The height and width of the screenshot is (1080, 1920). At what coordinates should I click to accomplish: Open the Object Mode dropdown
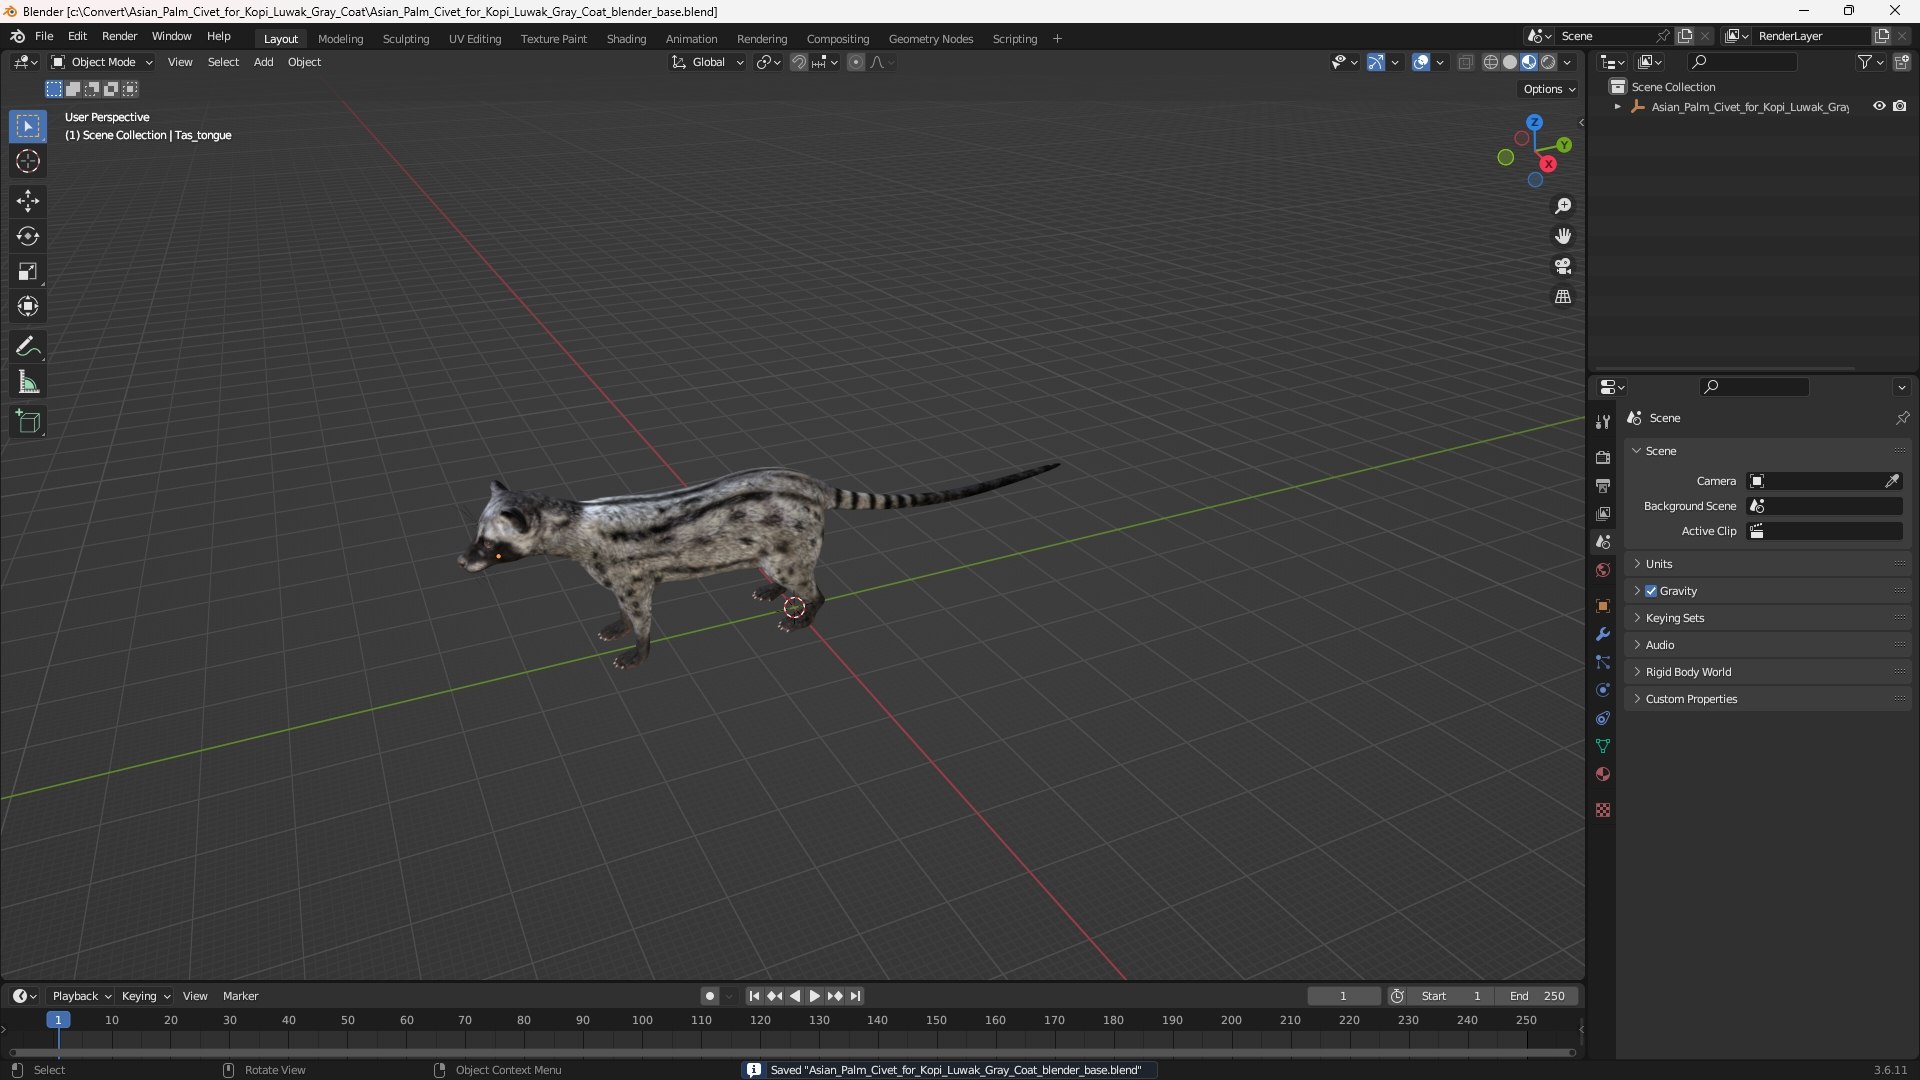(x=102, y=62)
